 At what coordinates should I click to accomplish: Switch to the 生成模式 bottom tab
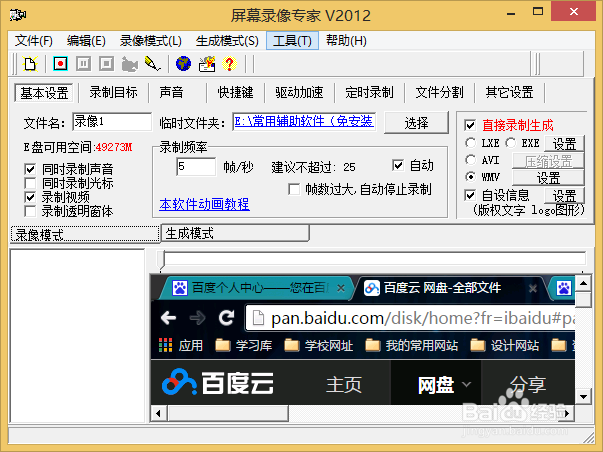[235, 233]
